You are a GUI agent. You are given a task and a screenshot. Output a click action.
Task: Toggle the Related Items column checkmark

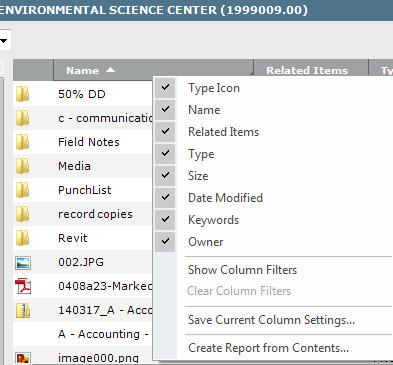[x=165, y=131]
